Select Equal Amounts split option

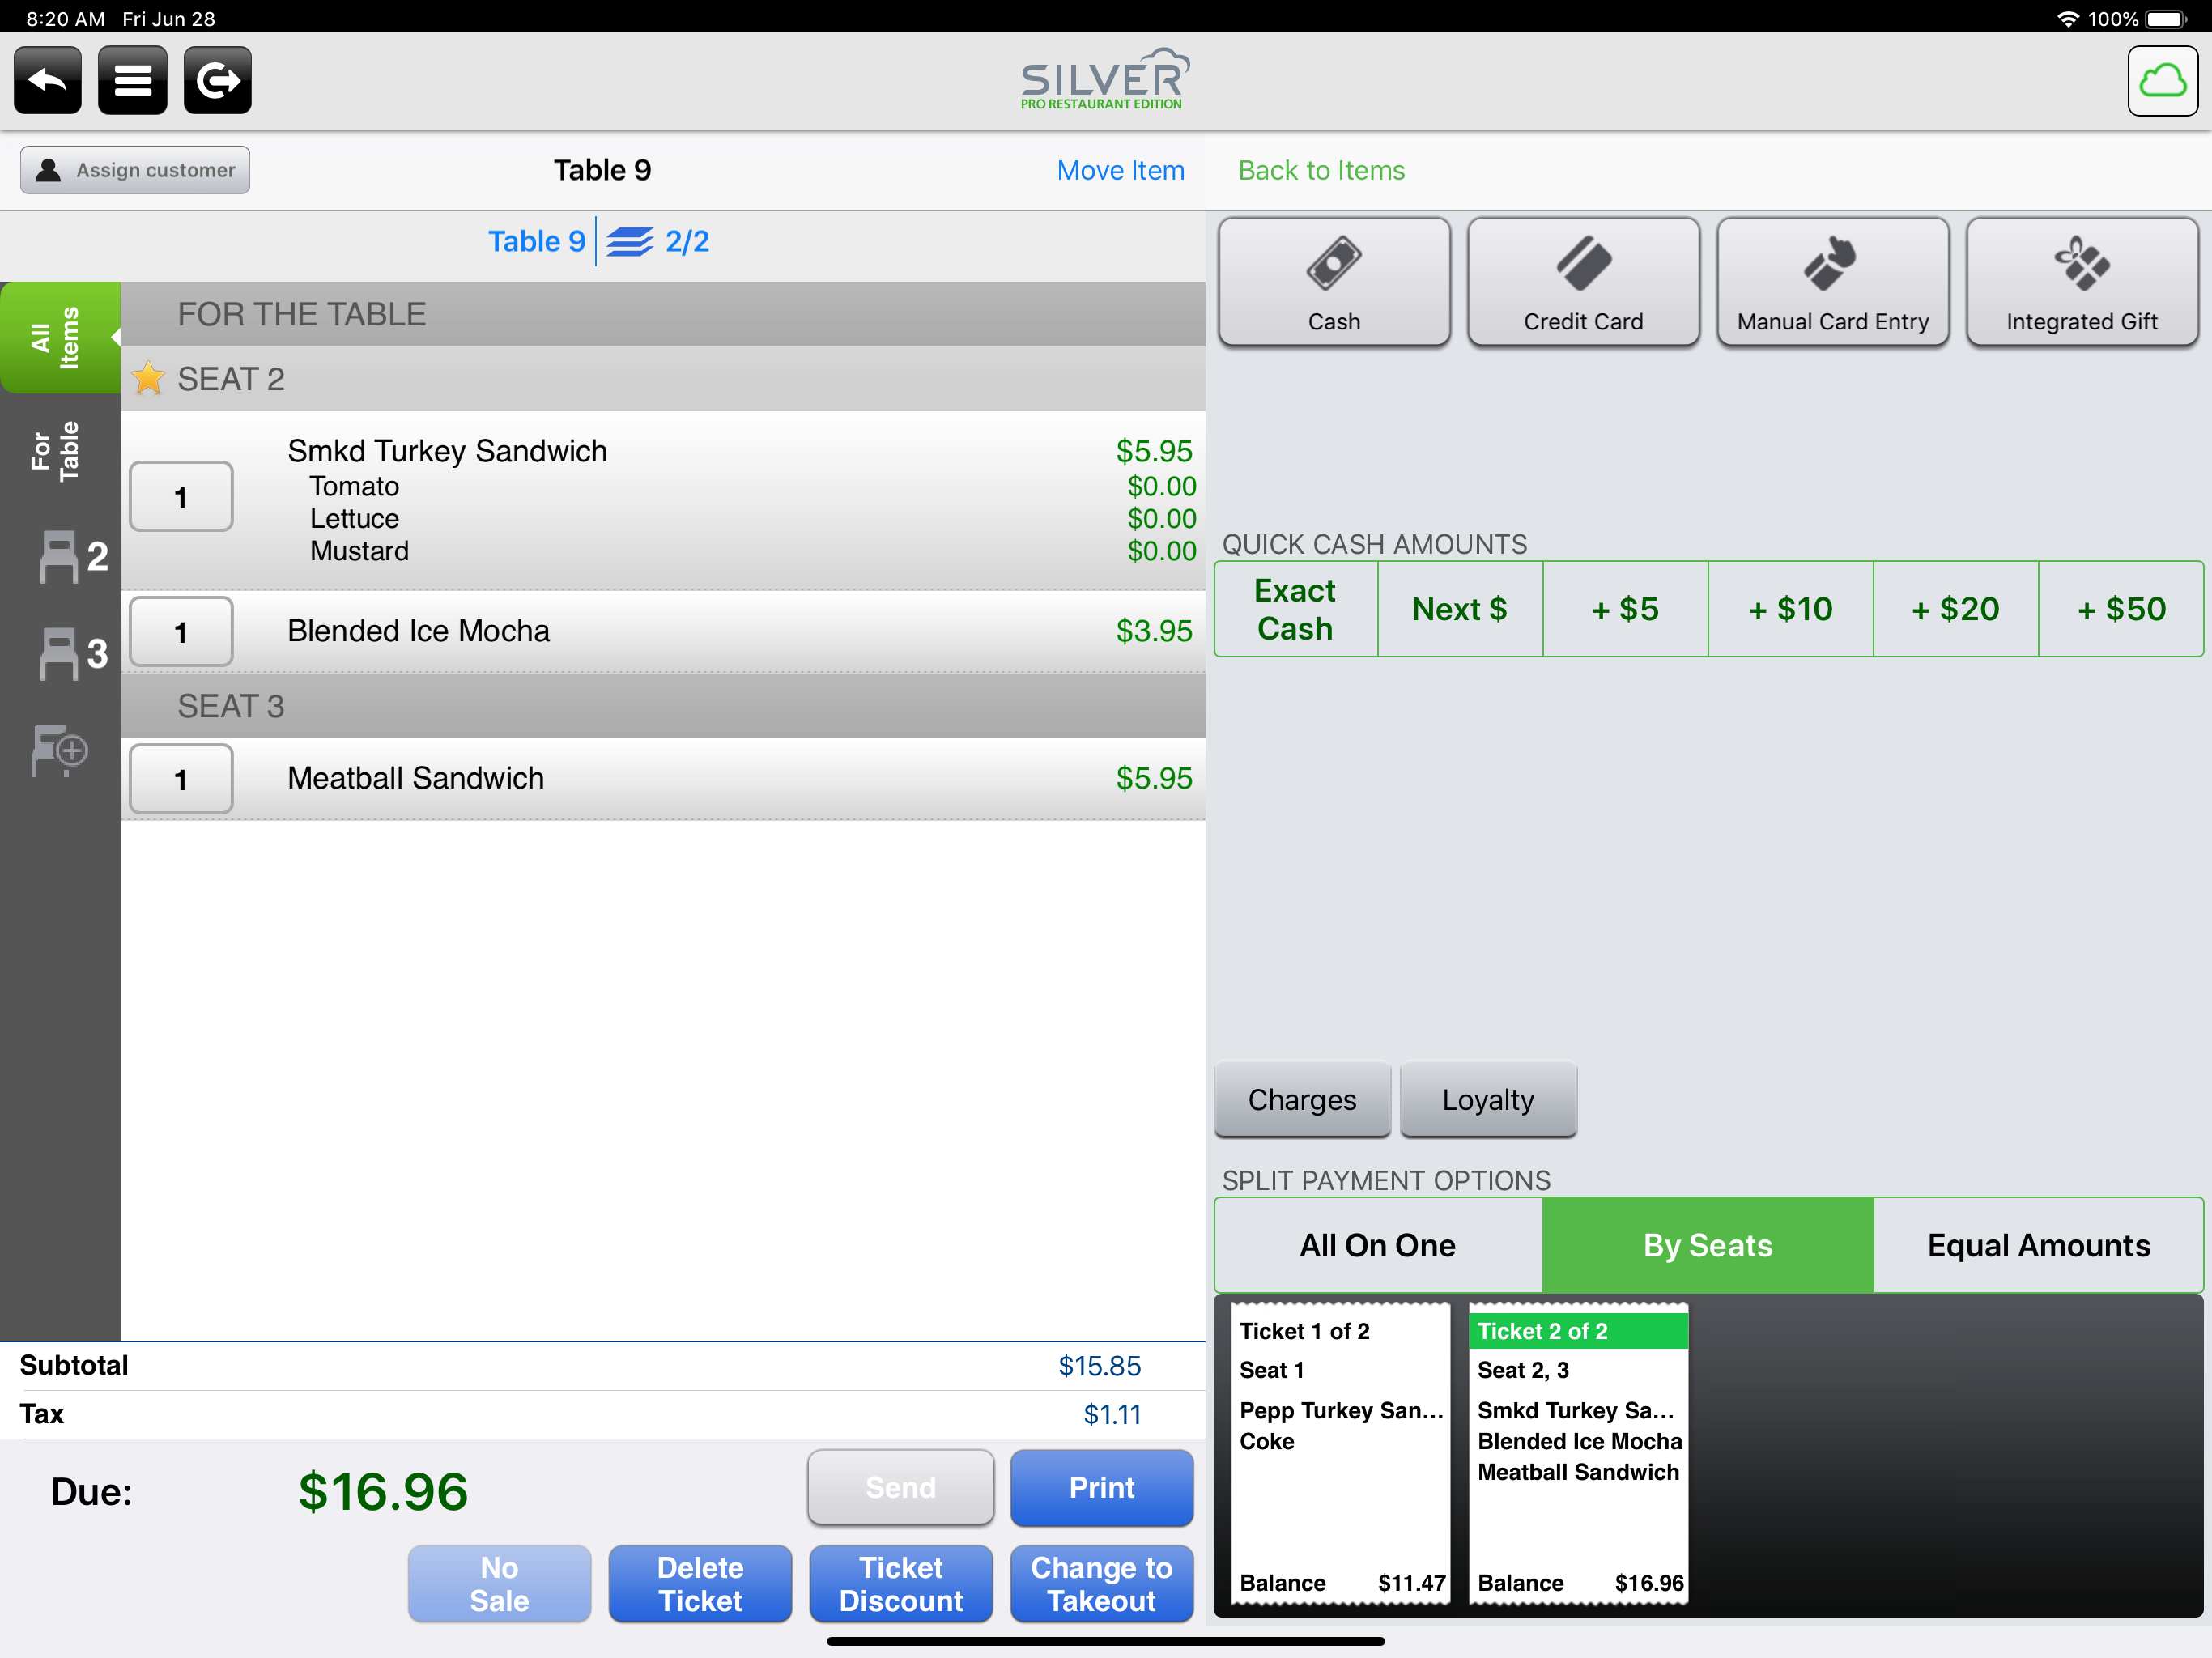(x=2037, y=1245)
